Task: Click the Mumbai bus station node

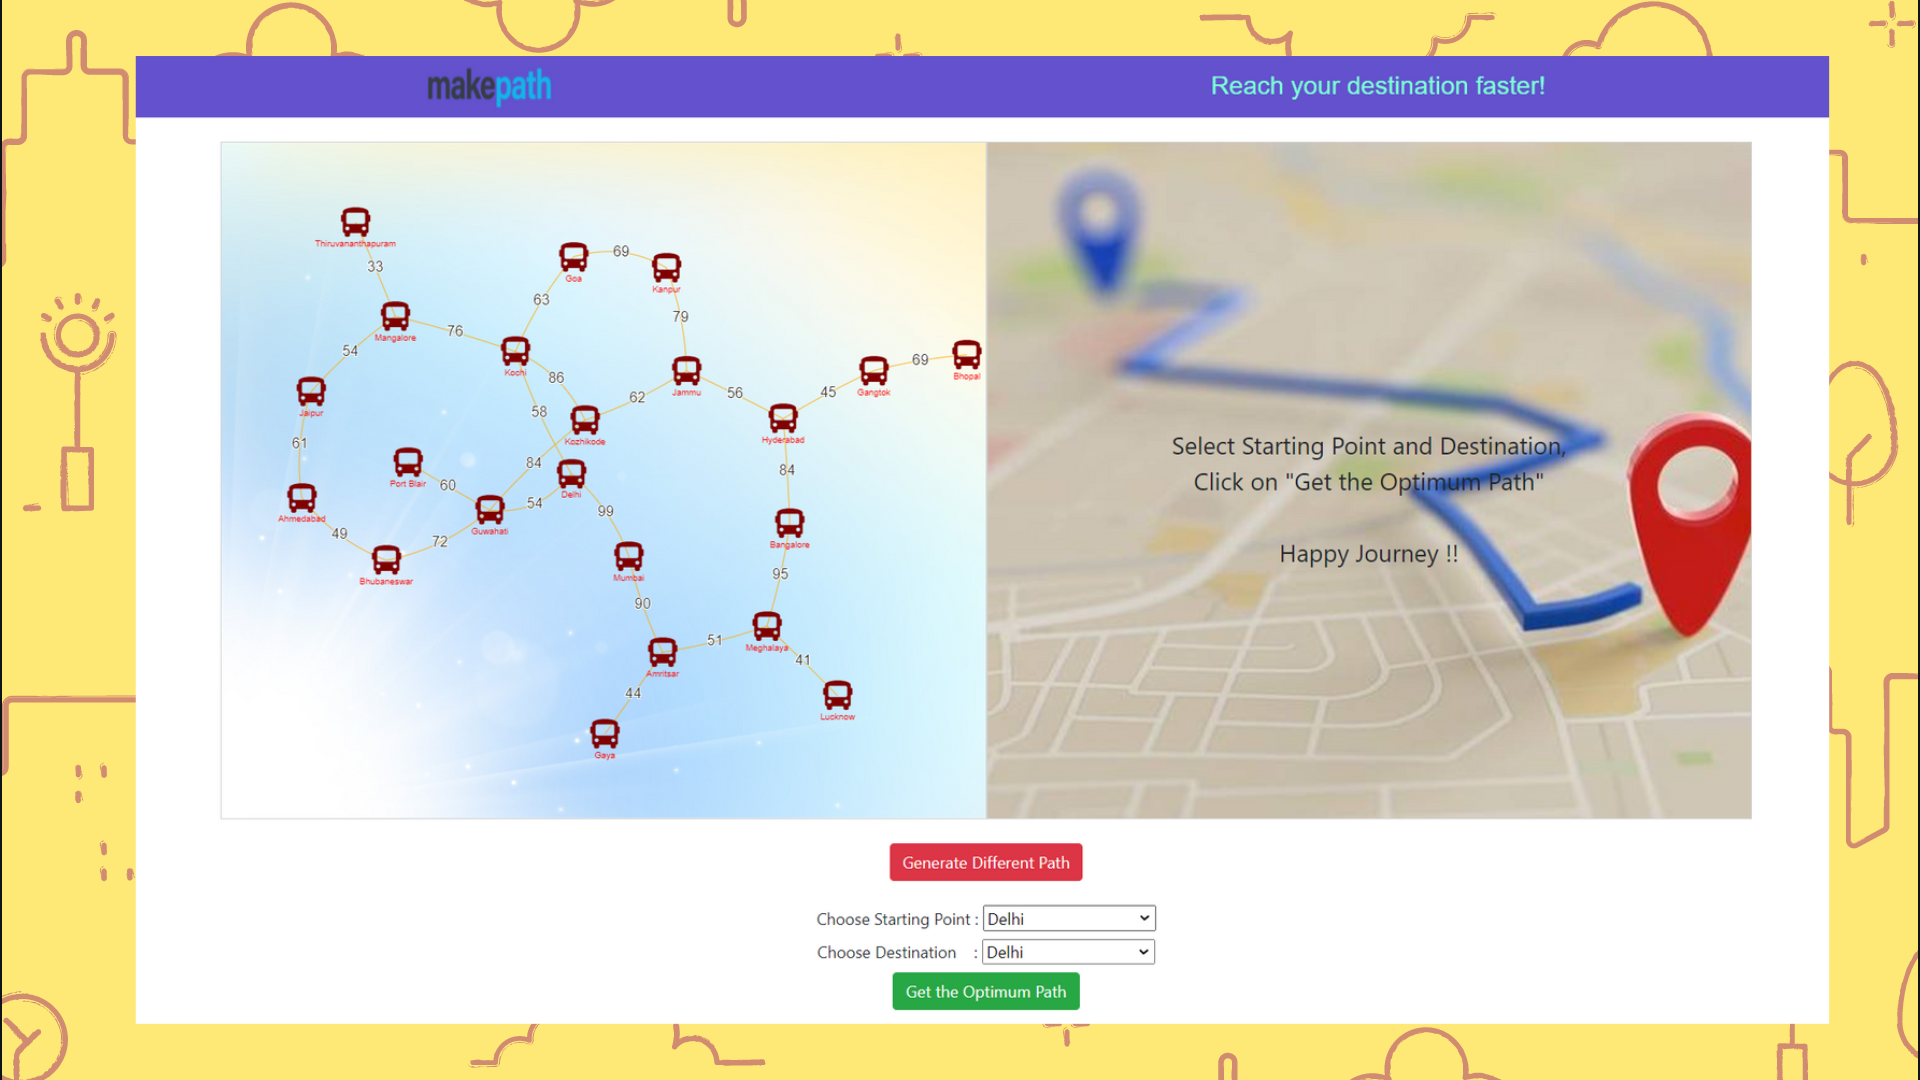Action: click(x=628, y=555)
